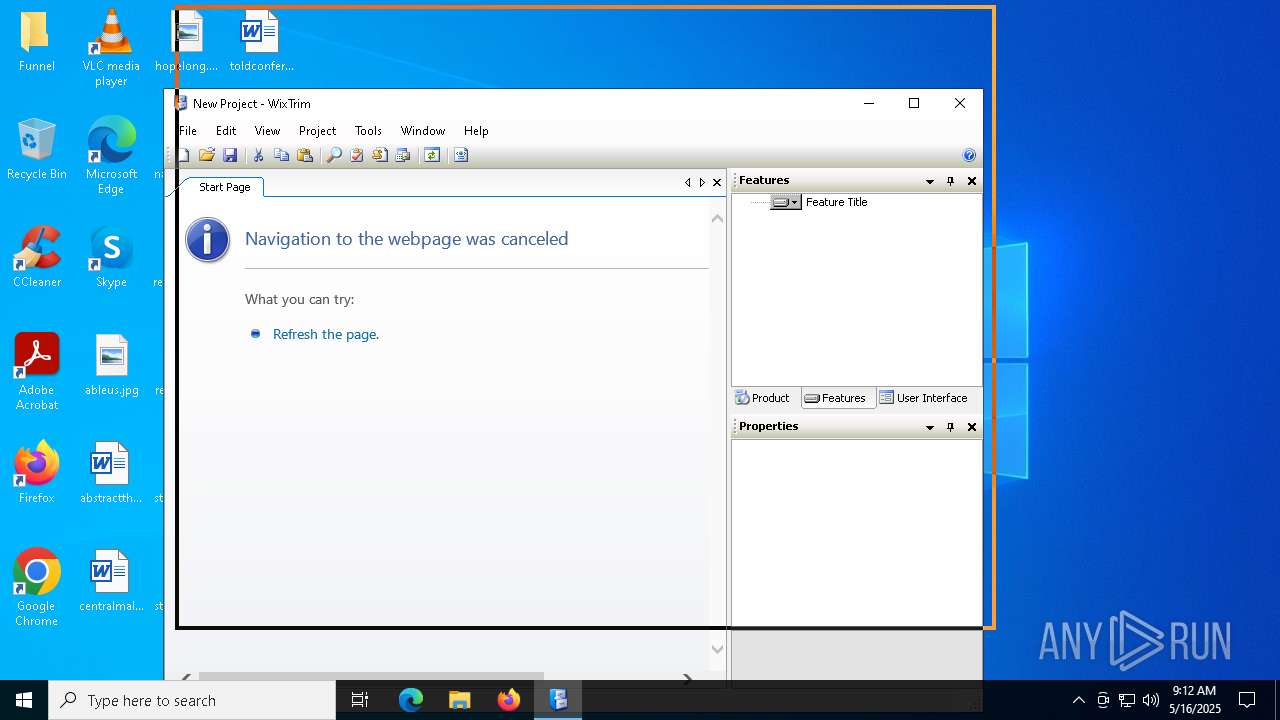Open File Explorer from the taskbar

click(x=460, y=700)
